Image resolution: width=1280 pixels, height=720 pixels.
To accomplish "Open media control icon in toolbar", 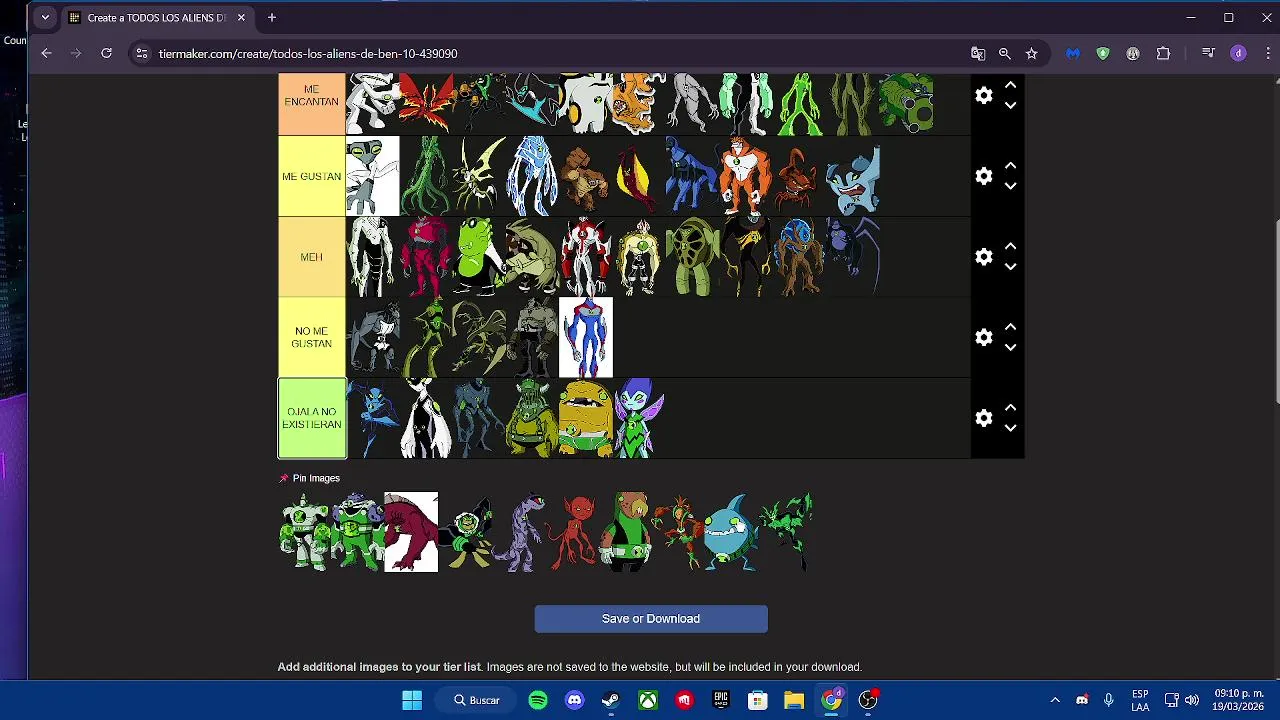I will tap(1208, 54).
